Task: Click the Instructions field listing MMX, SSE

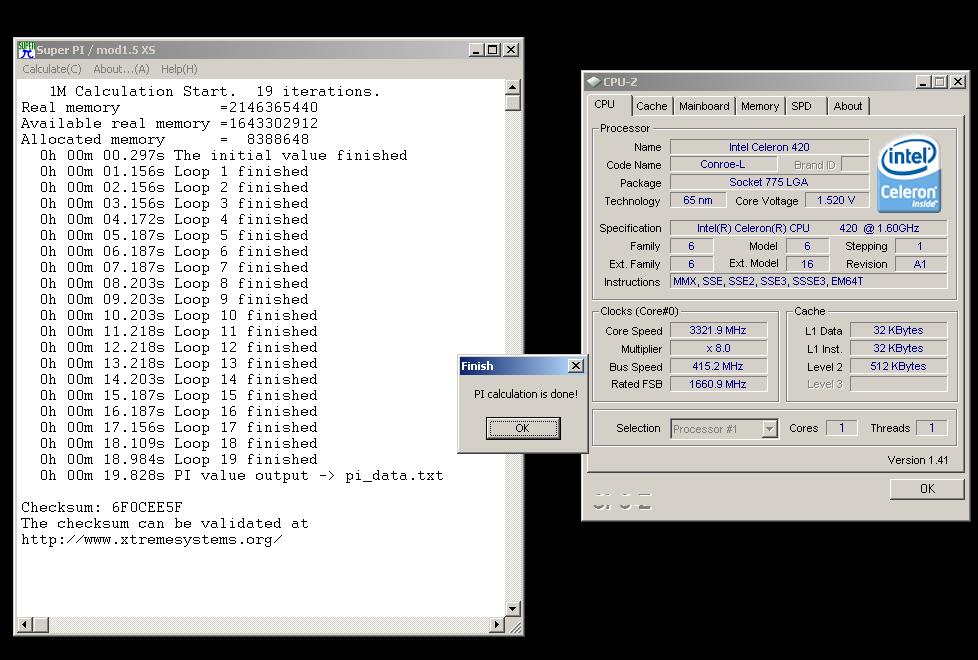Action: pyautogui.click(x=808, y=281)
